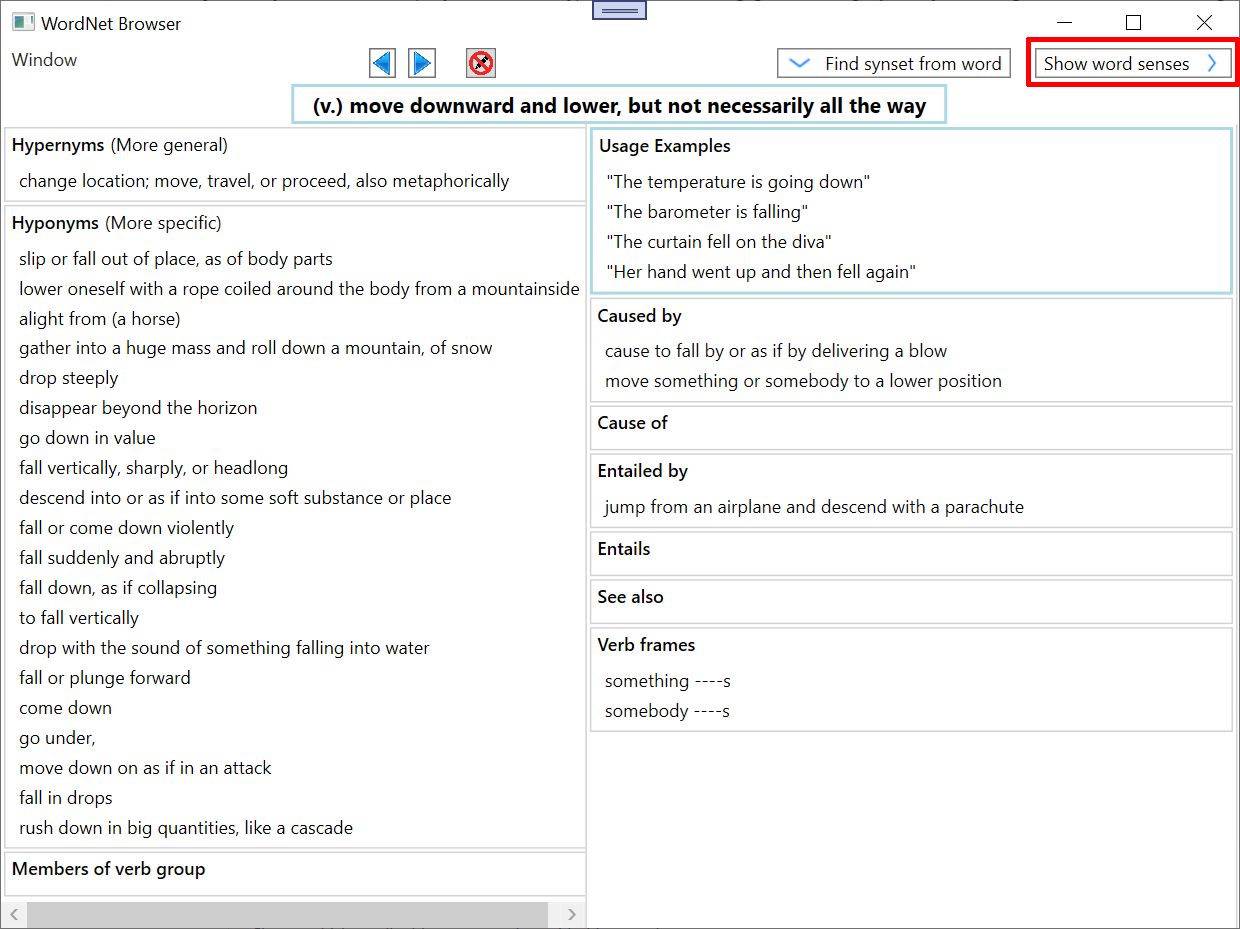
Task: Select hypernym 'change location; move, travel, or proceed'
Action: (264, 181)
